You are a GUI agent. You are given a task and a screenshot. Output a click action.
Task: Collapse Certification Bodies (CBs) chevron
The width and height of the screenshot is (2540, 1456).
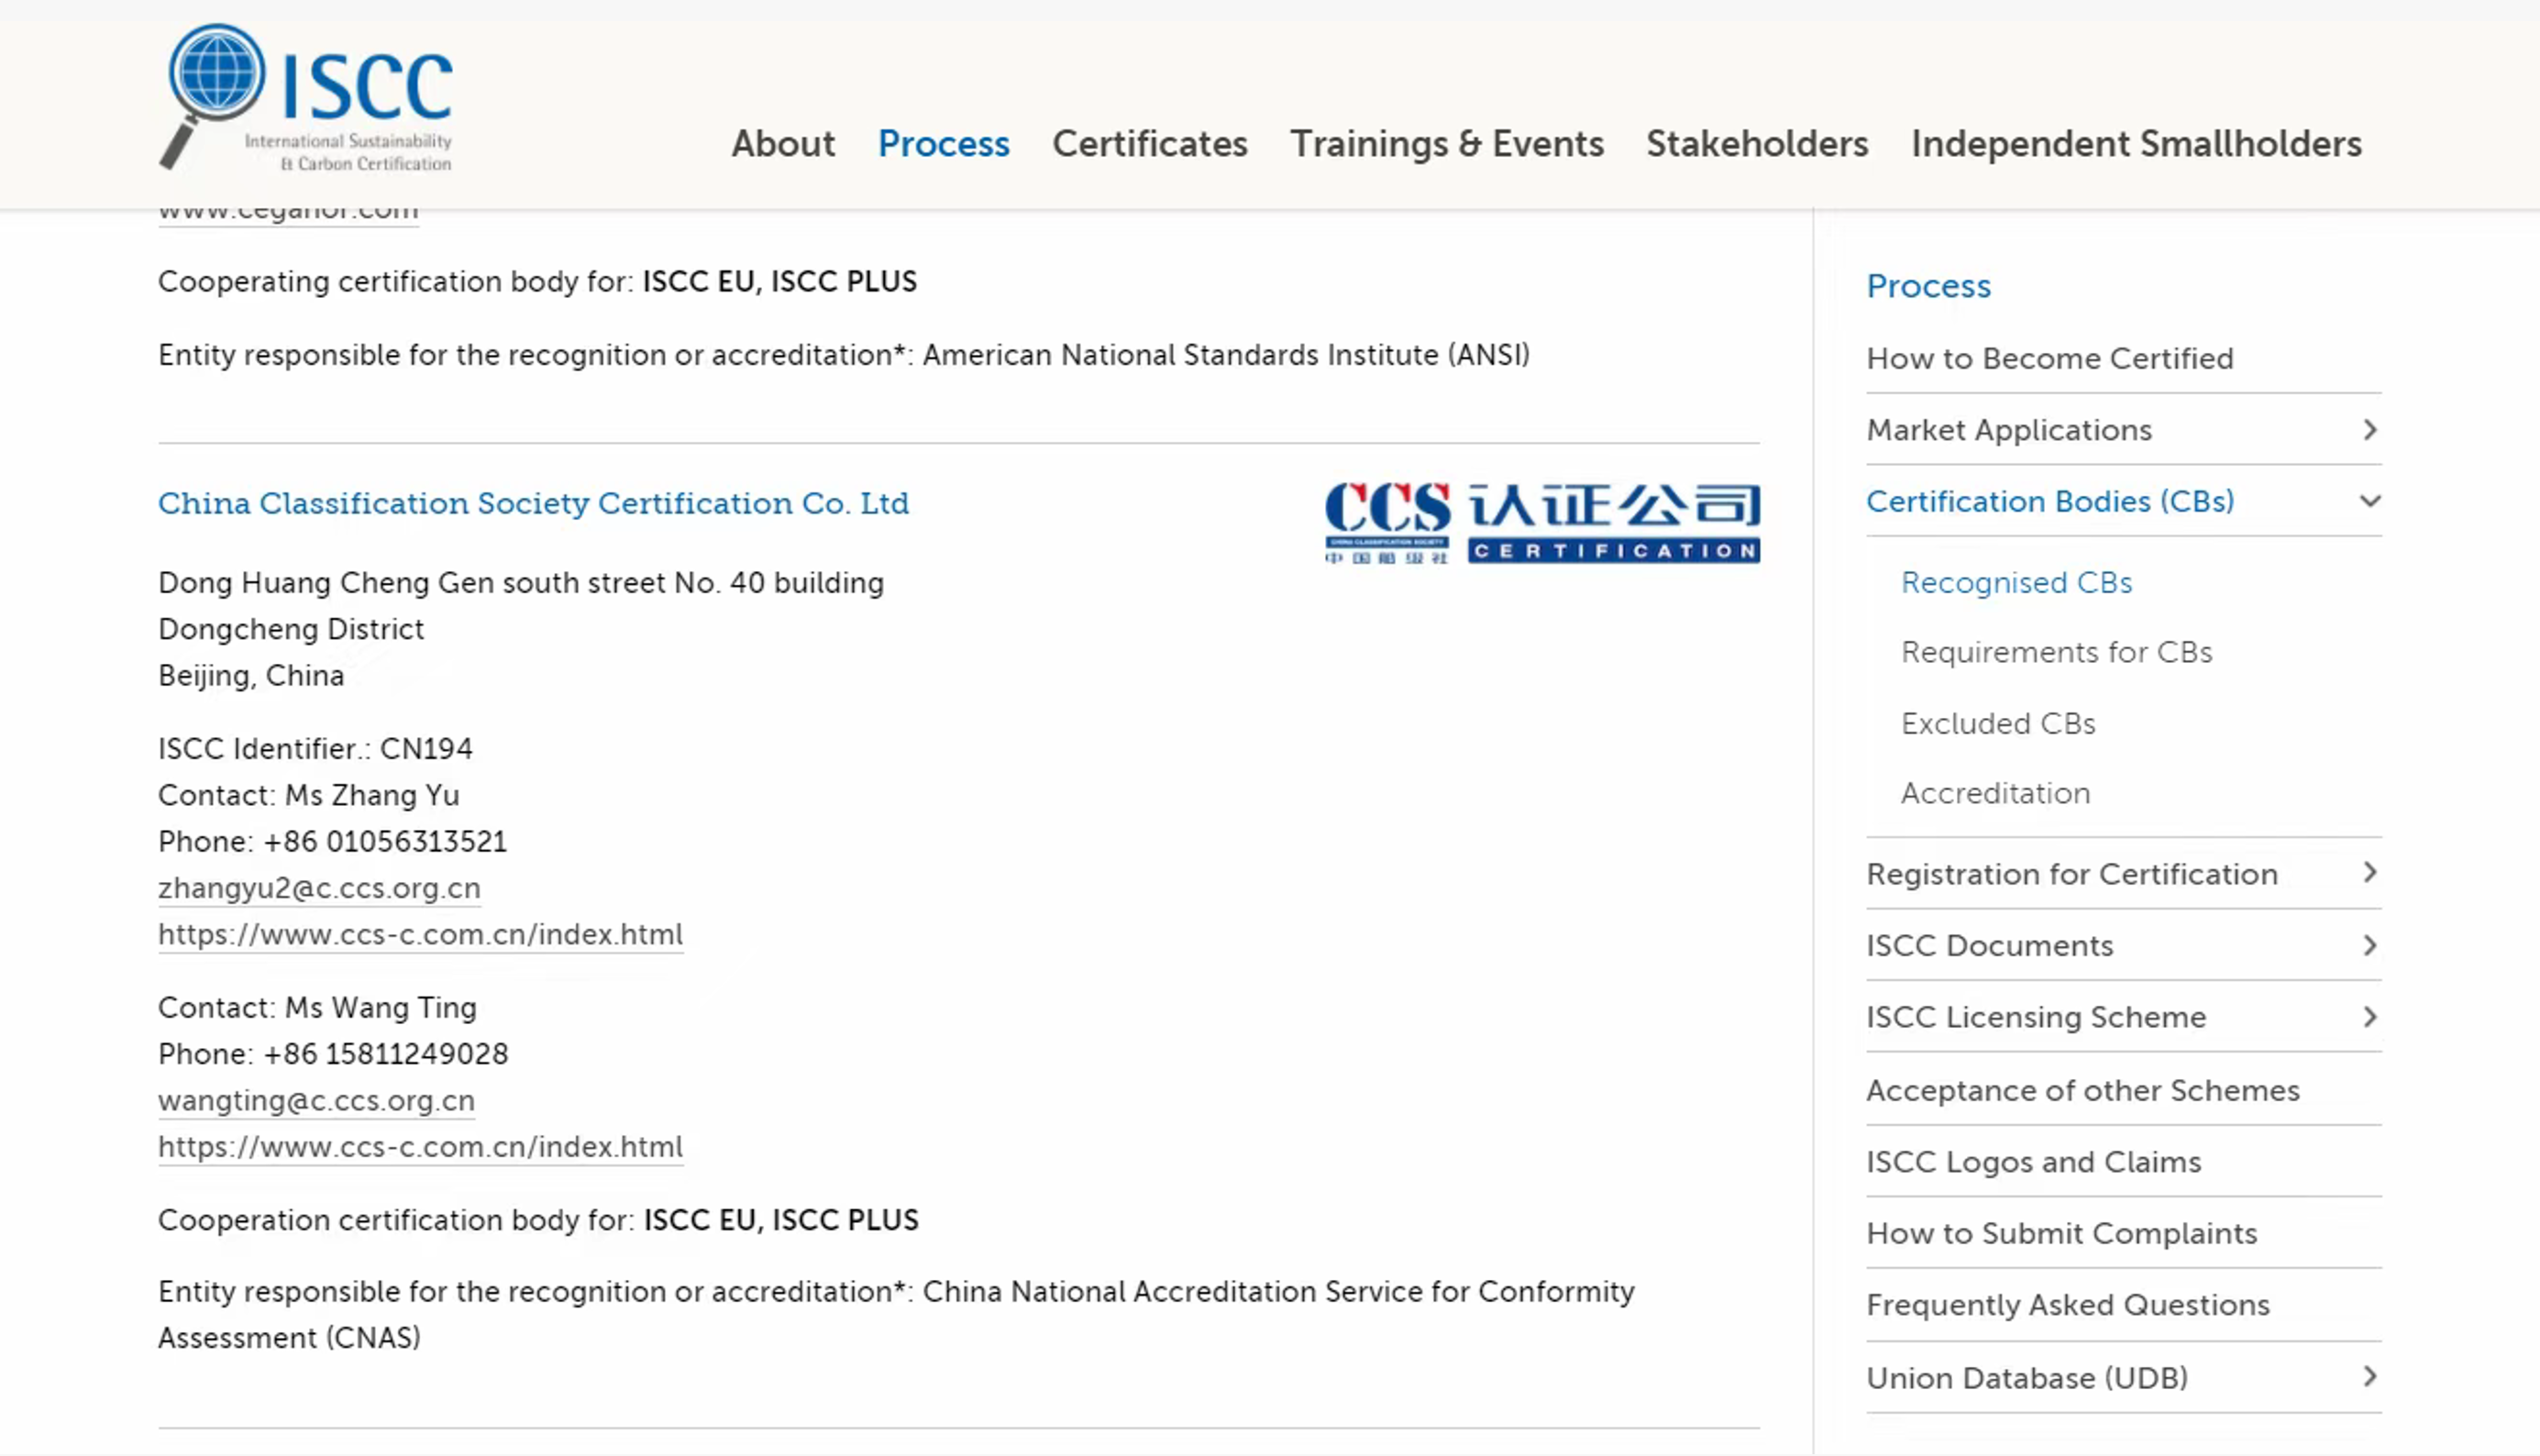click(x=2369, y=501)
